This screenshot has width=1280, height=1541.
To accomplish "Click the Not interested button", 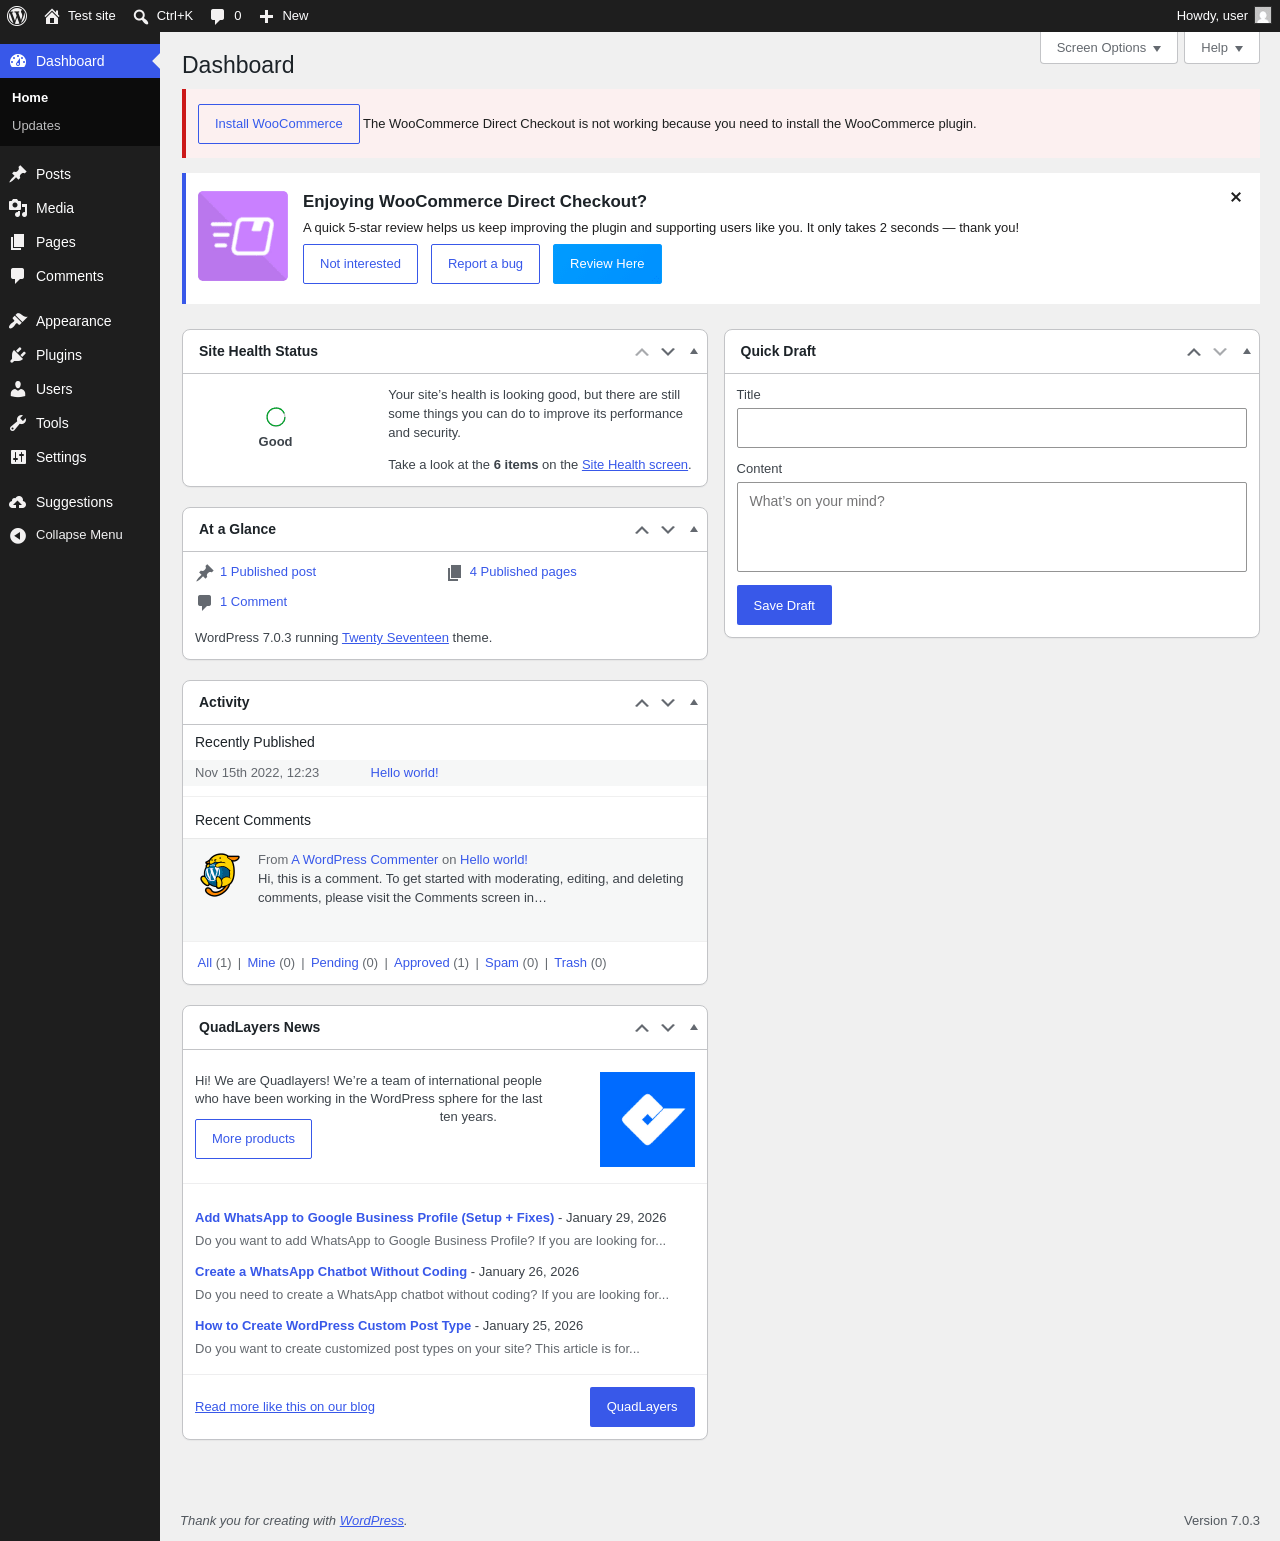I will (360, 264).
